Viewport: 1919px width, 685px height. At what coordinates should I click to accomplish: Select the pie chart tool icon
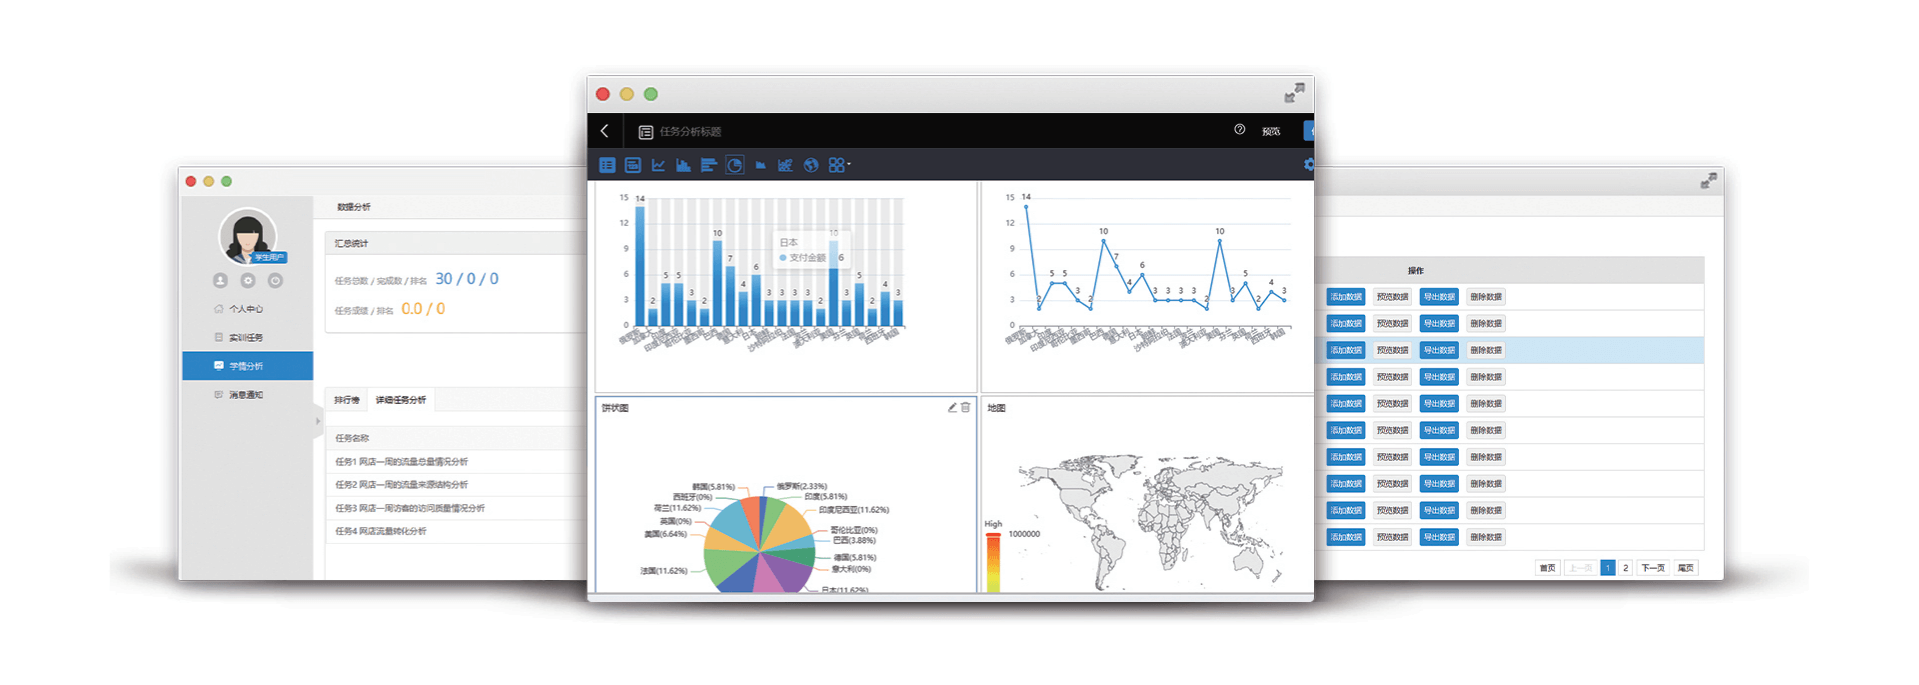coord(734,165)
